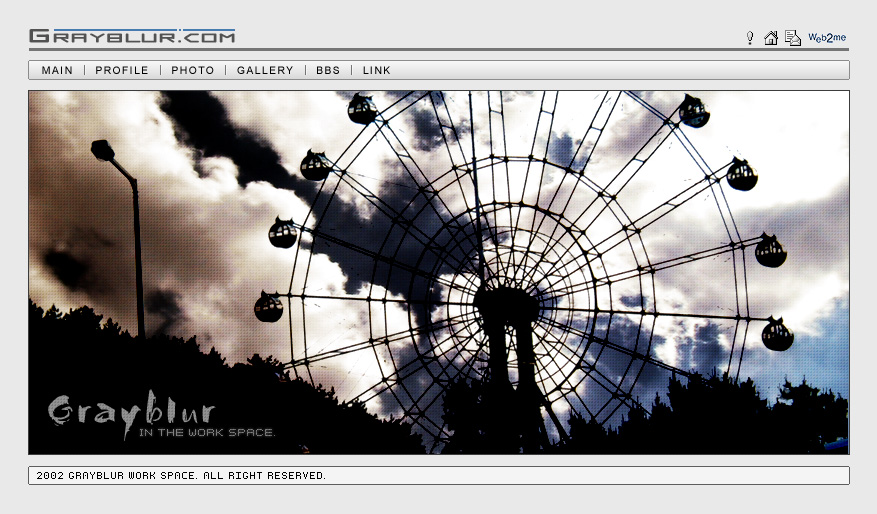Open the GALLERY menu item

(265, 70)
